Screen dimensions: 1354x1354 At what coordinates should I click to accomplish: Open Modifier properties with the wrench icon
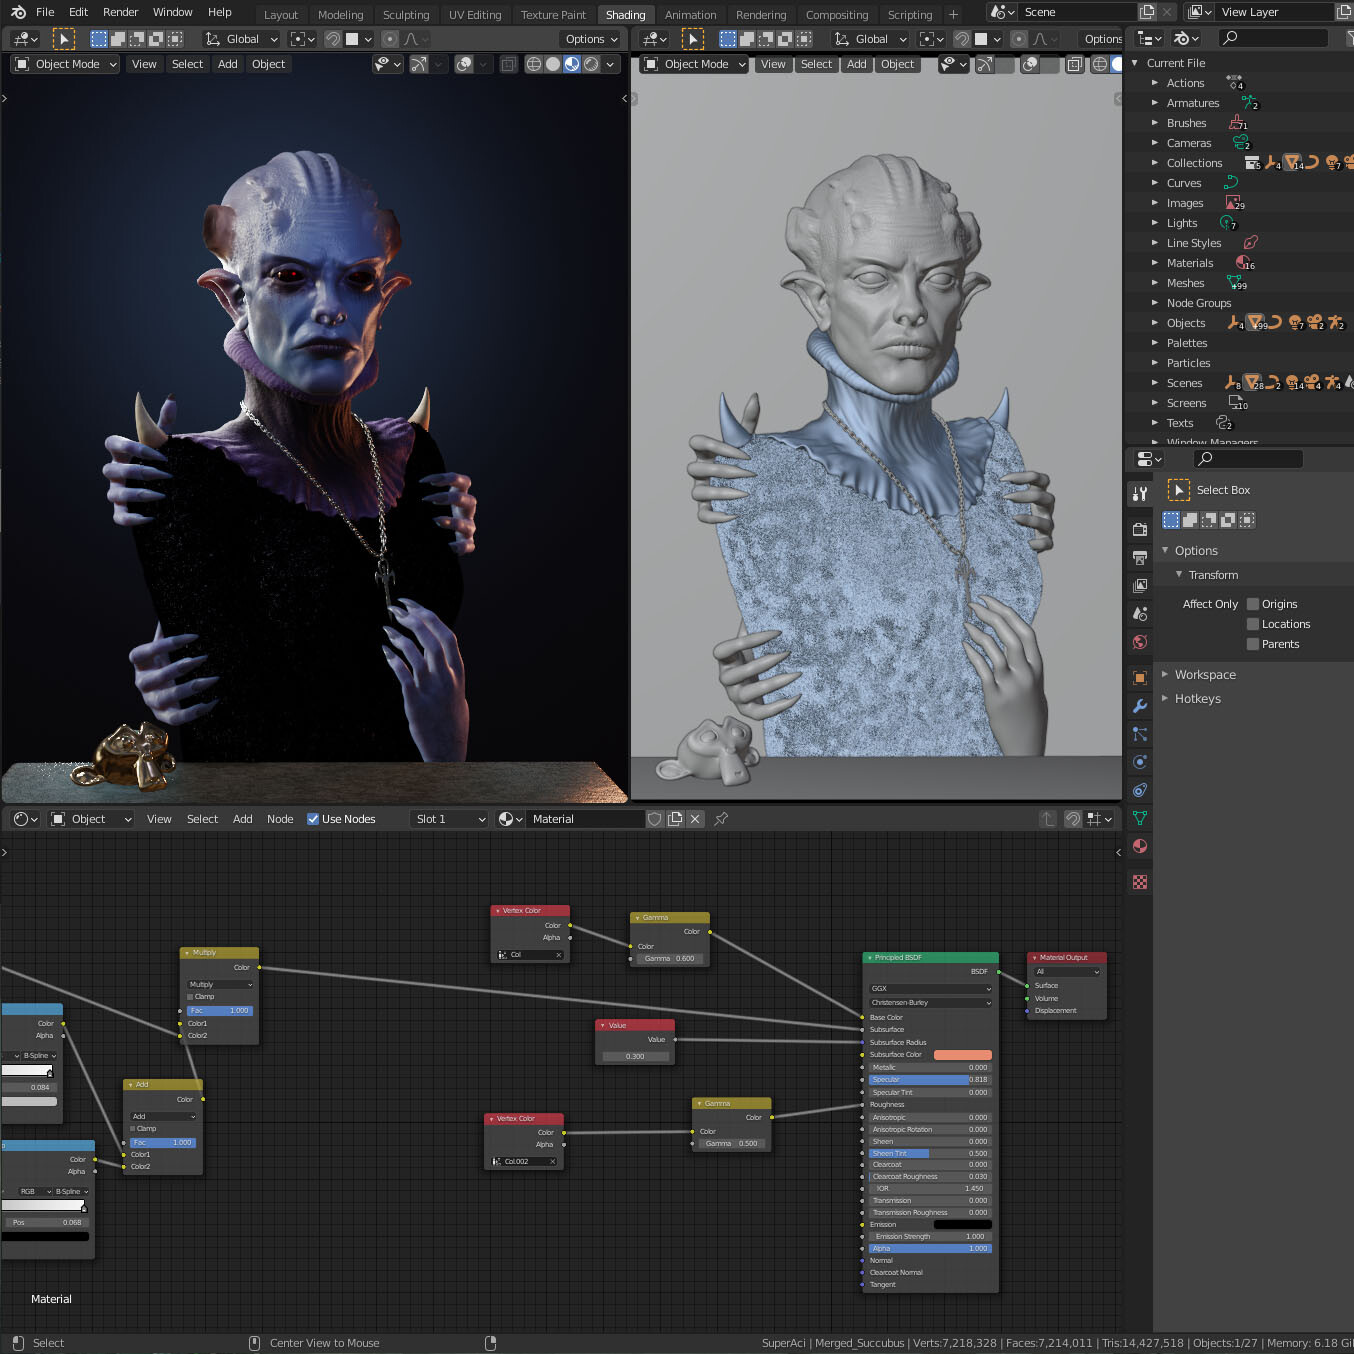point(1139,705)
